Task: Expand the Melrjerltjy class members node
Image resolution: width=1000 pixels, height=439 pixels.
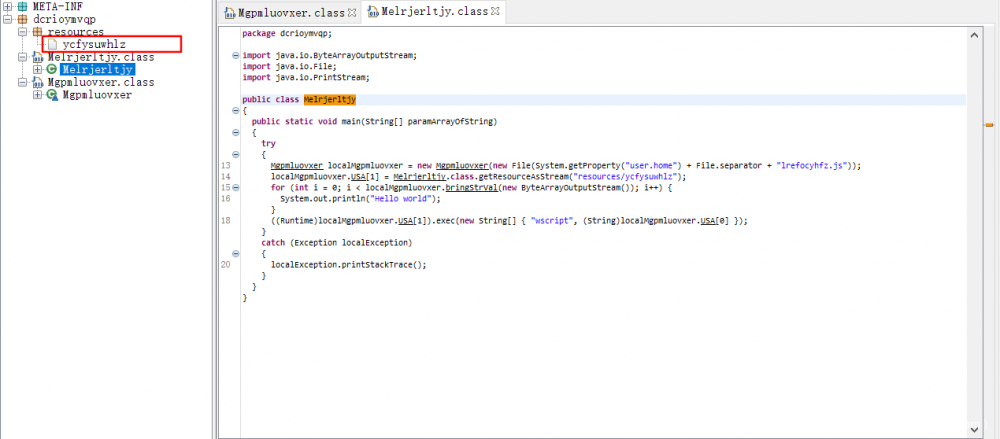Action: click(38, 70)
